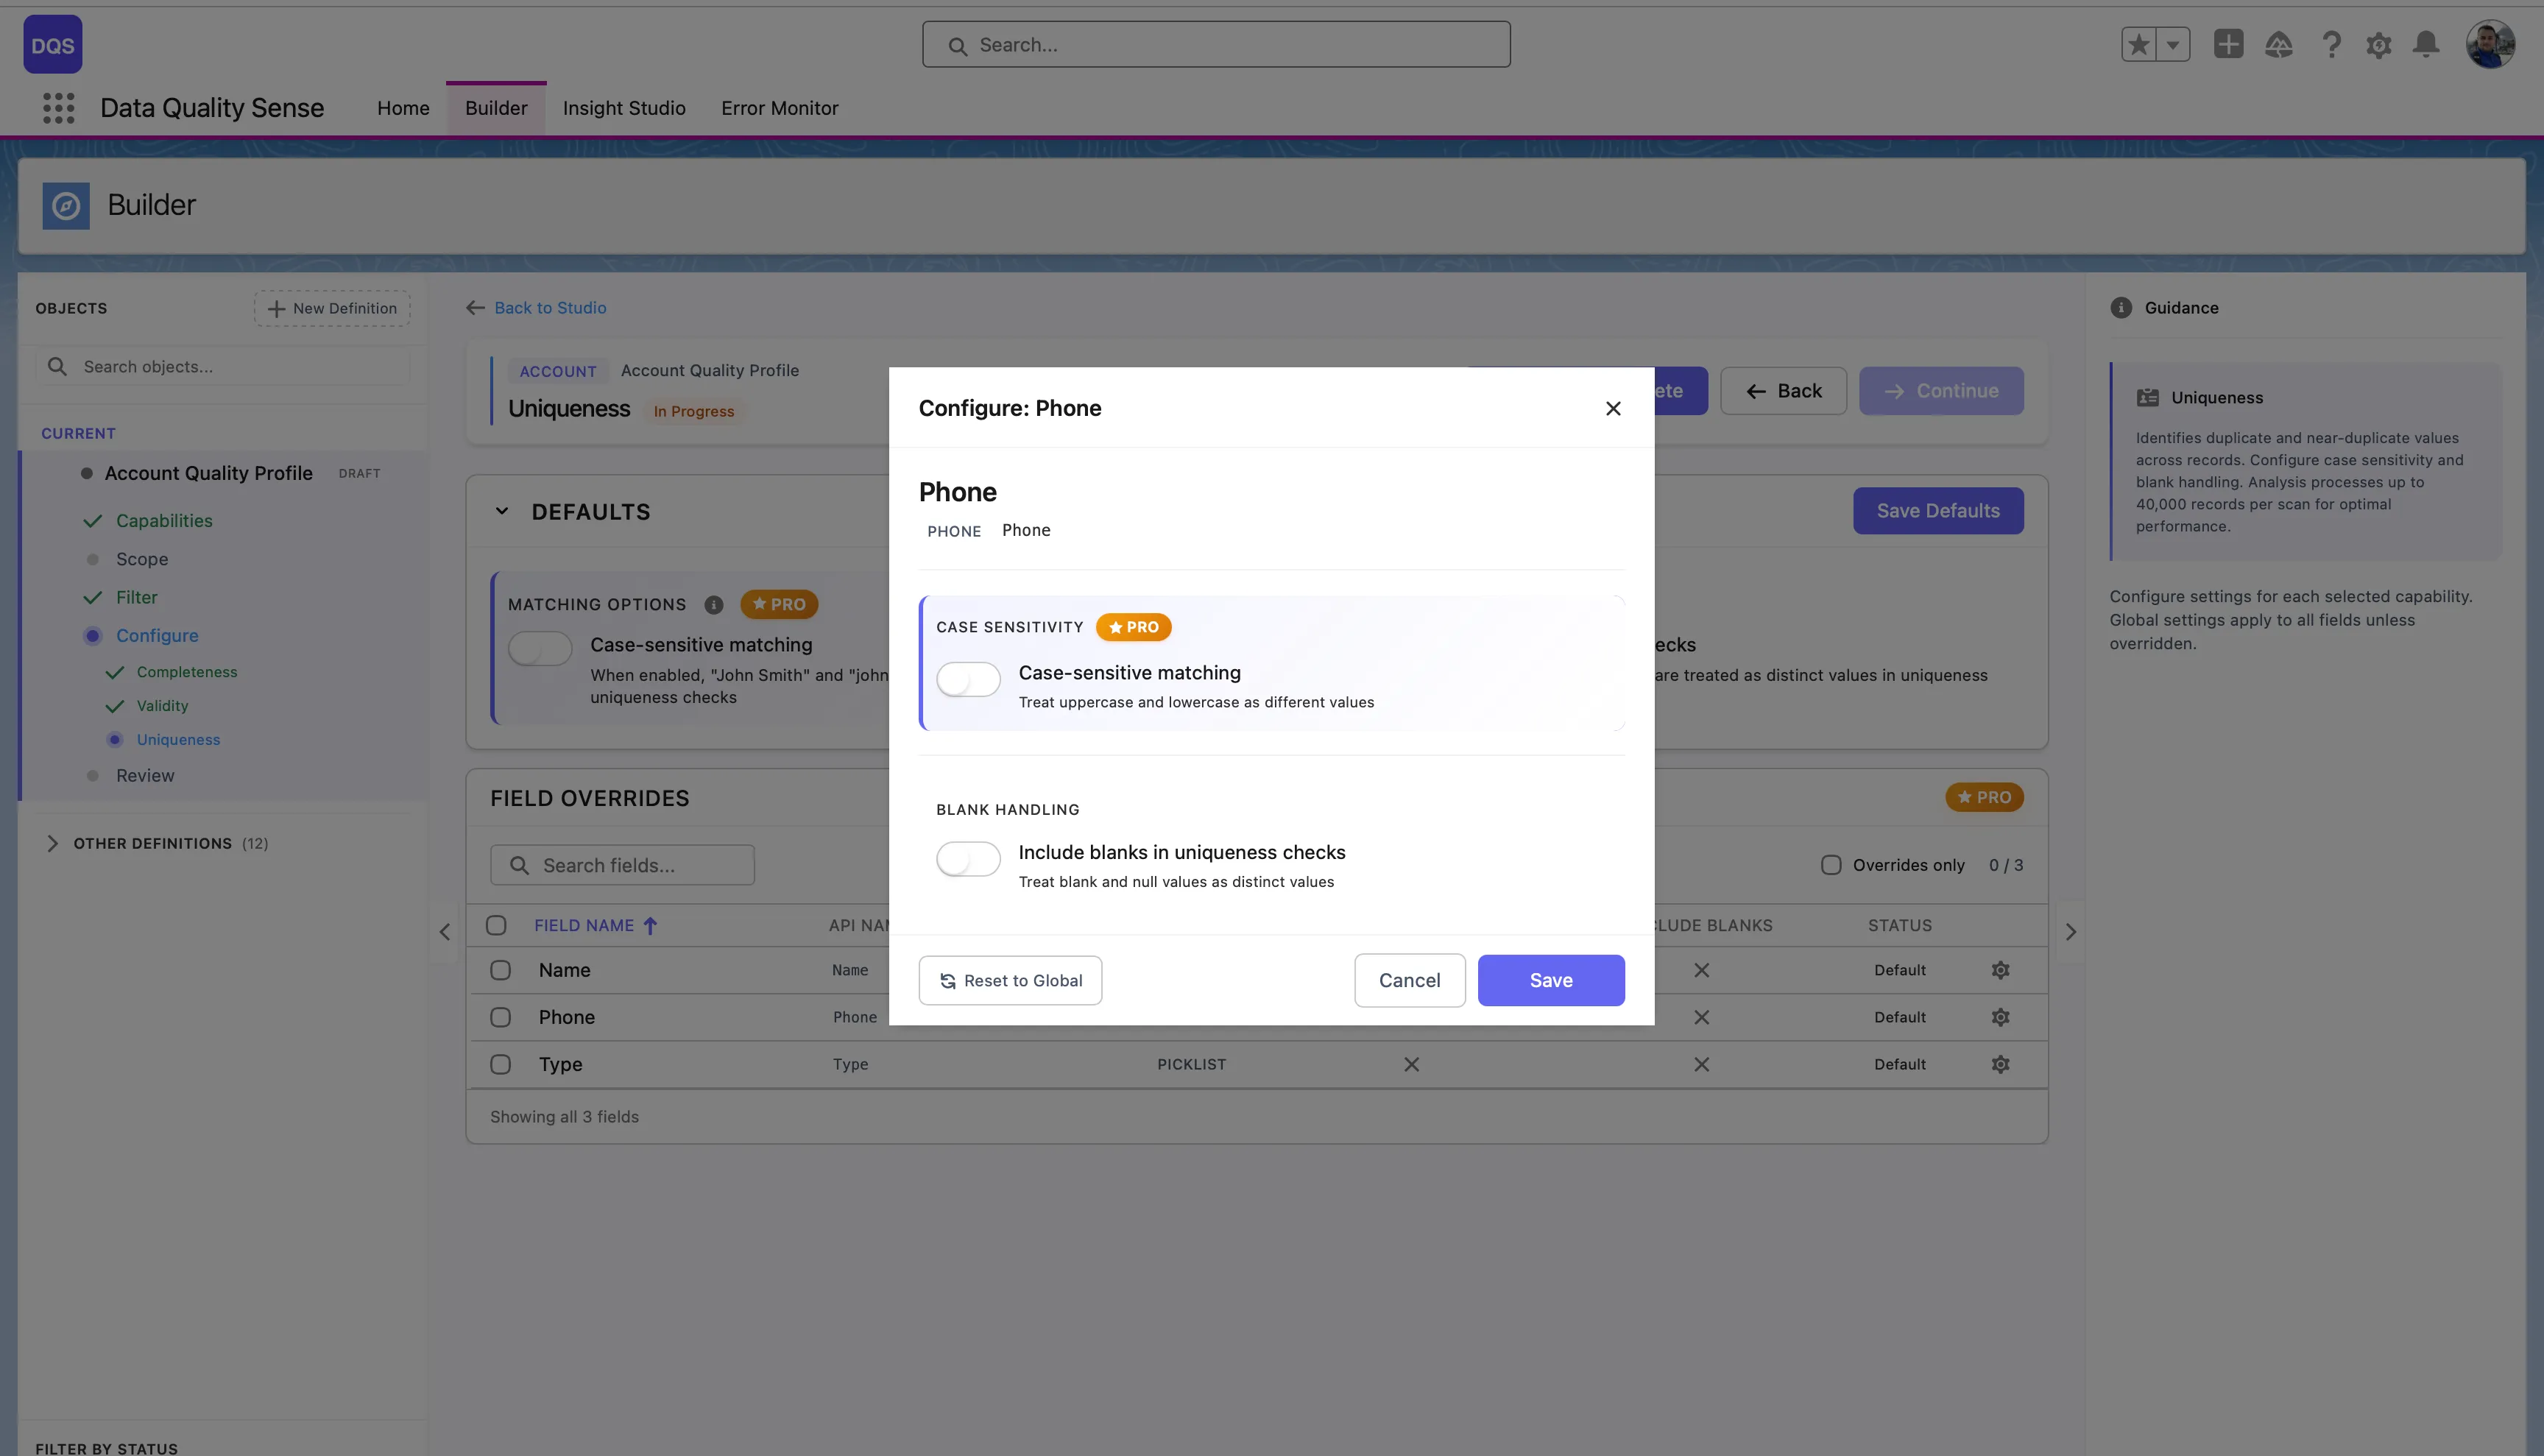The width and height of the screenshot is (2544, 1456).
Task: Click the Search fields input box
Action: point(622,864)
